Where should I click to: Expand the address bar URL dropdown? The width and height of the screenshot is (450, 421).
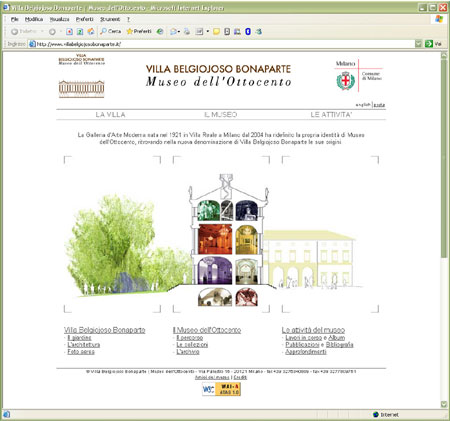point(418,44)
